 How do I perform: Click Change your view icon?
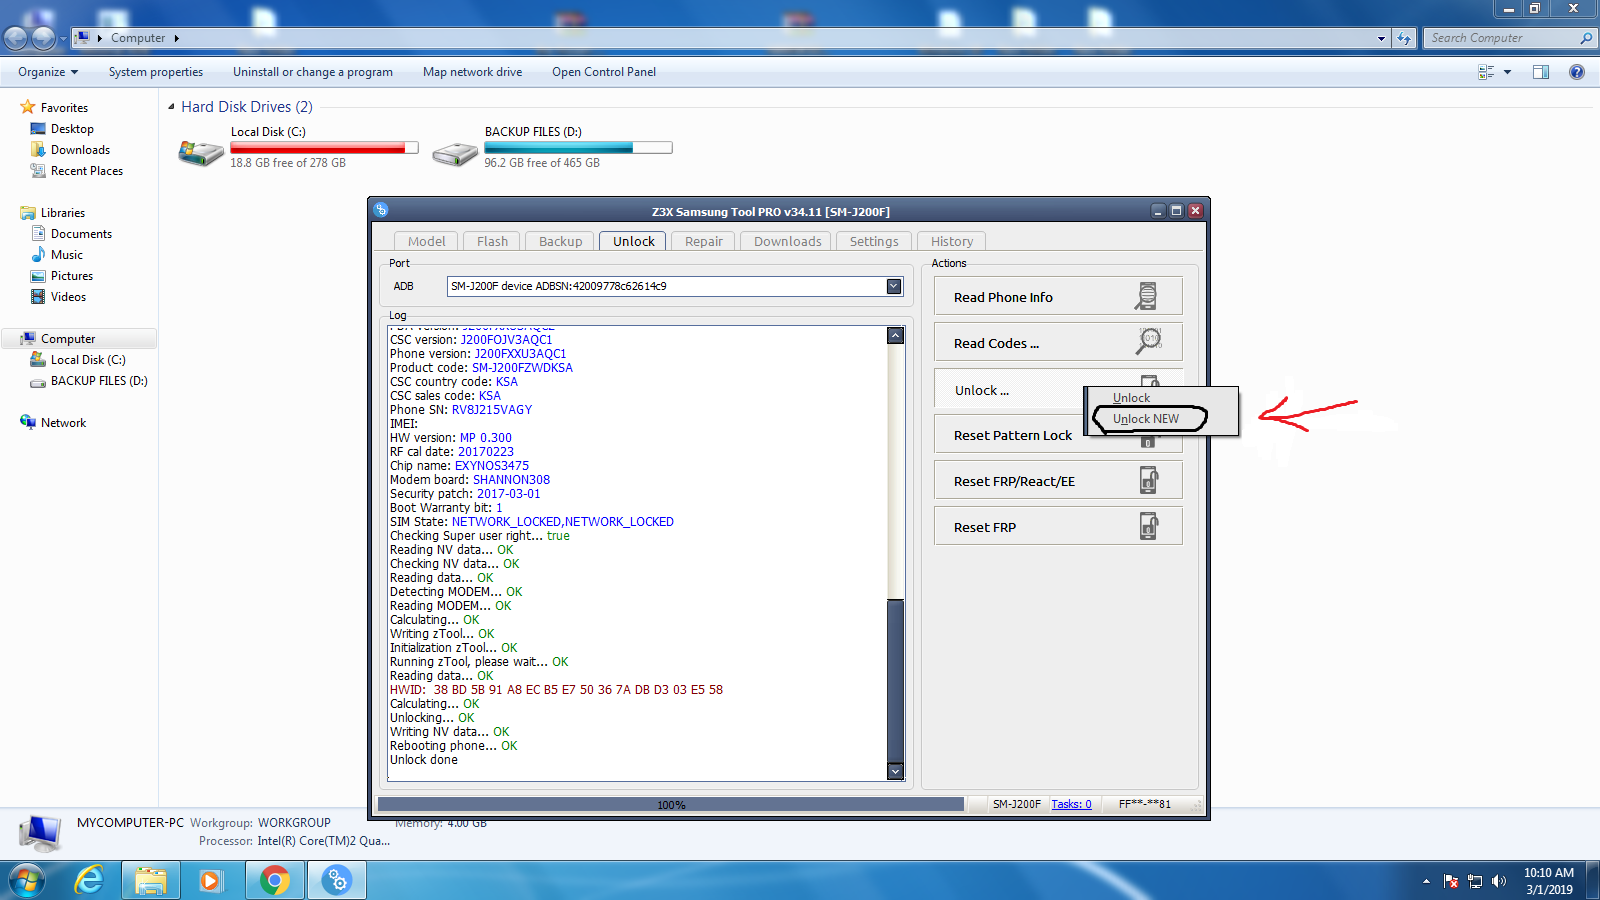[1486, 72]
